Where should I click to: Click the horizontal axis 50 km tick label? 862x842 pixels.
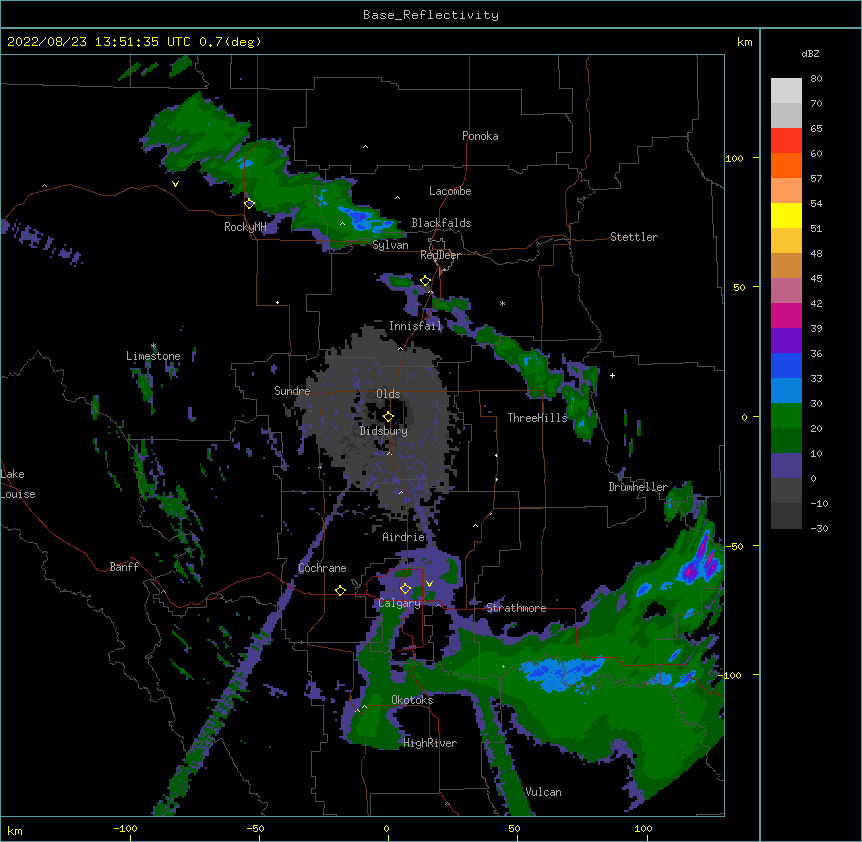[514, 828]
